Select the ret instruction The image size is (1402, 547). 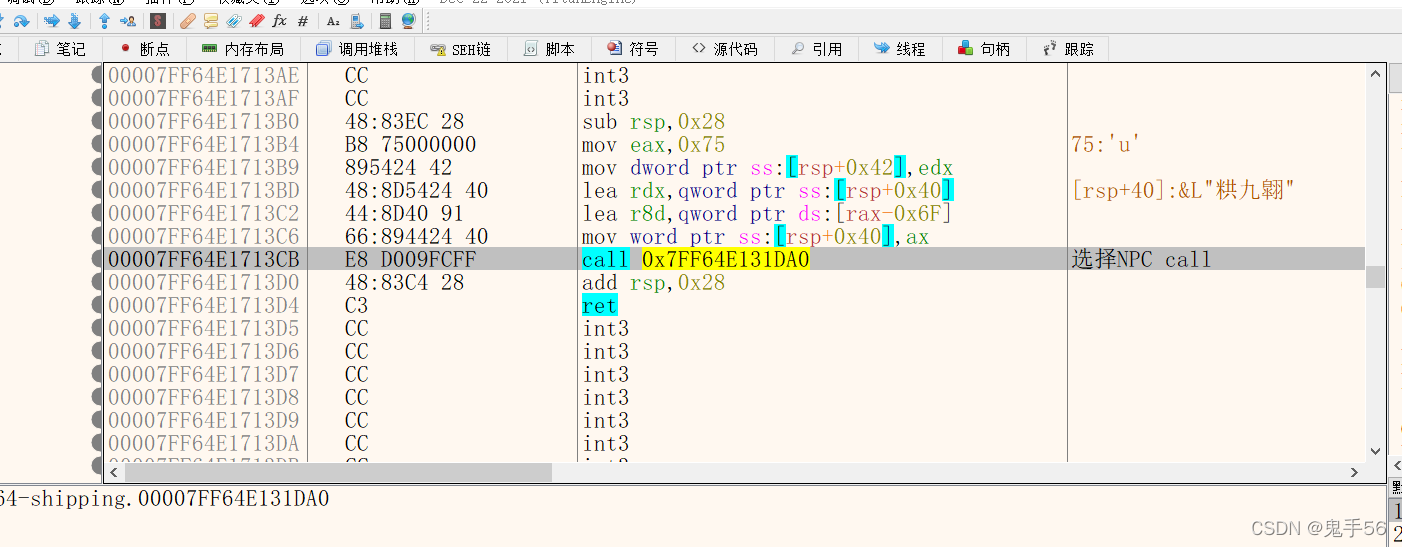(599, 306)
